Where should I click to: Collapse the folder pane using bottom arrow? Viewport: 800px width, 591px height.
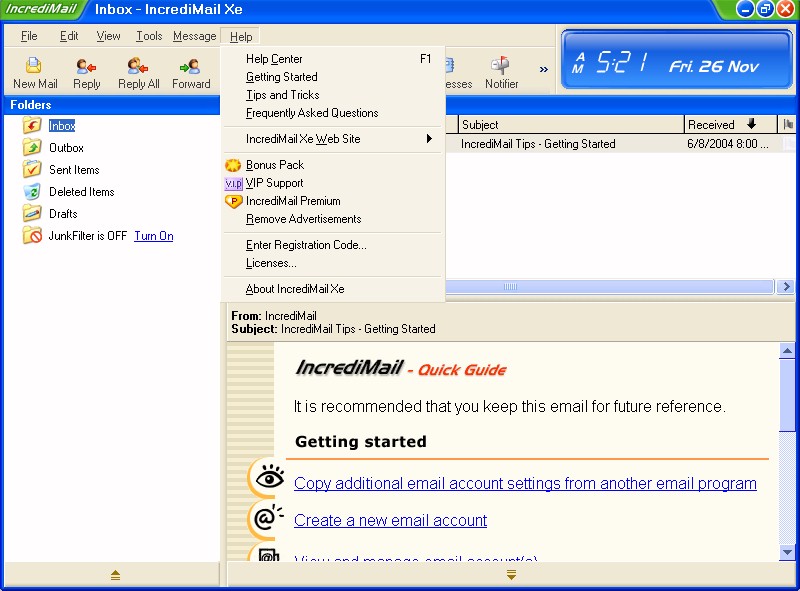(115, 575)
